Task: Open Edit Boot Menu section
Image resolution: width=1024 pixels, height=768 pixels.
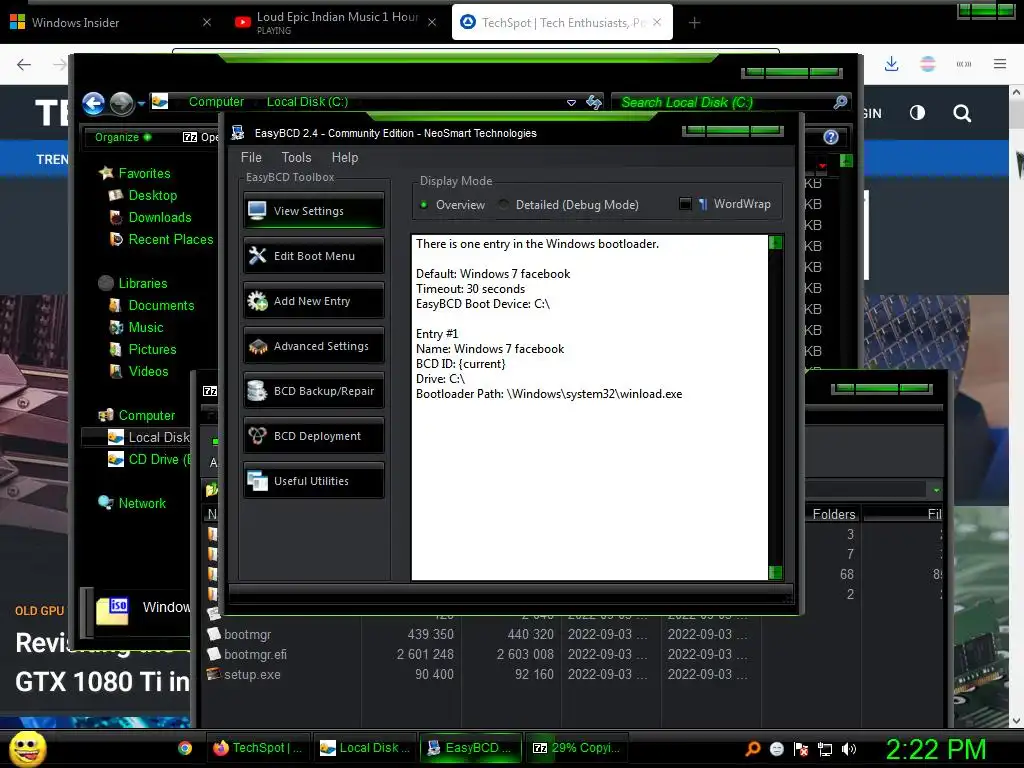Action: [x=313, y=256]
